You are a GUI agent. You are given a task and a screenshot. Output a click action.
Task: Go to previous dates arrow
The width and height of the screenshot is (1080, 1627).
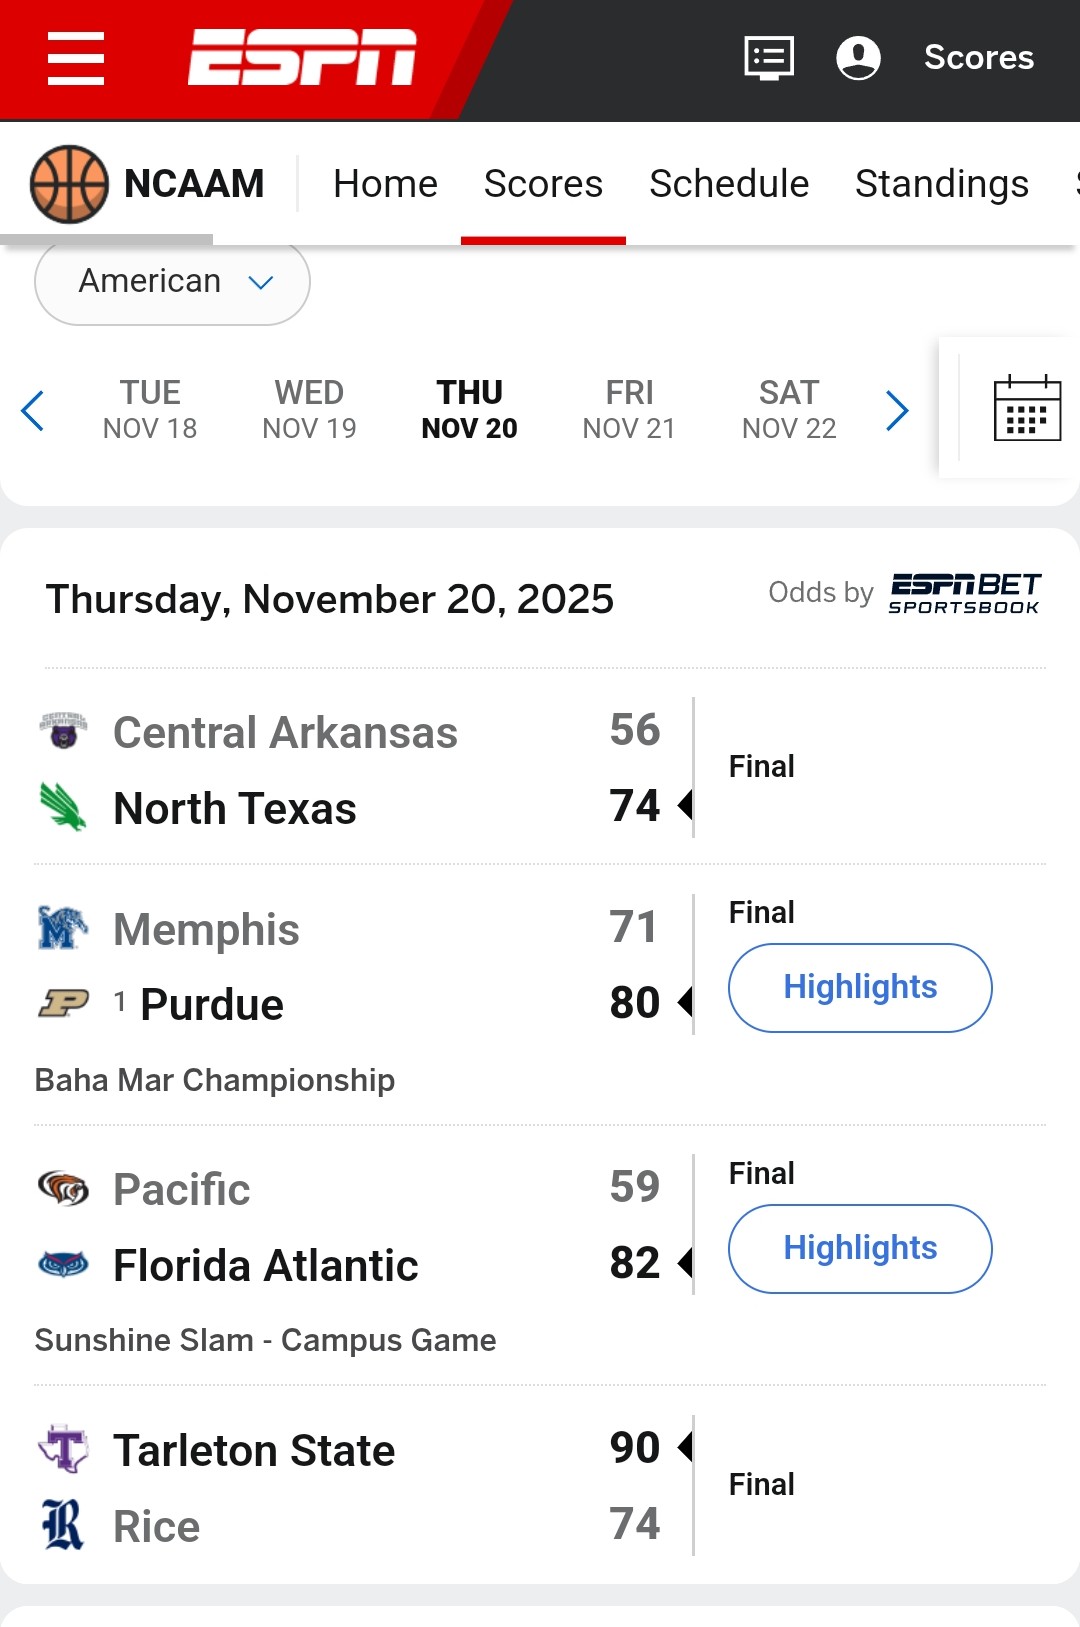33,410
